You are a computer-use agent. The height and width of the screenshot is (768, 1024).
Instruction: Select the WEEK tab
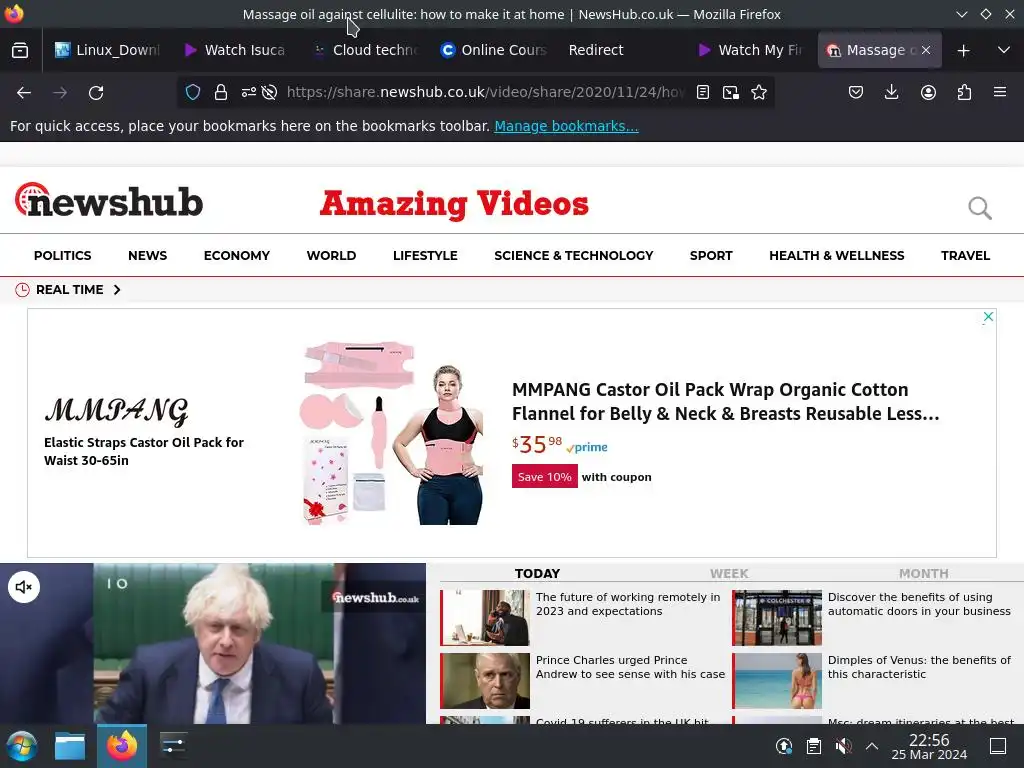[729, 573]
